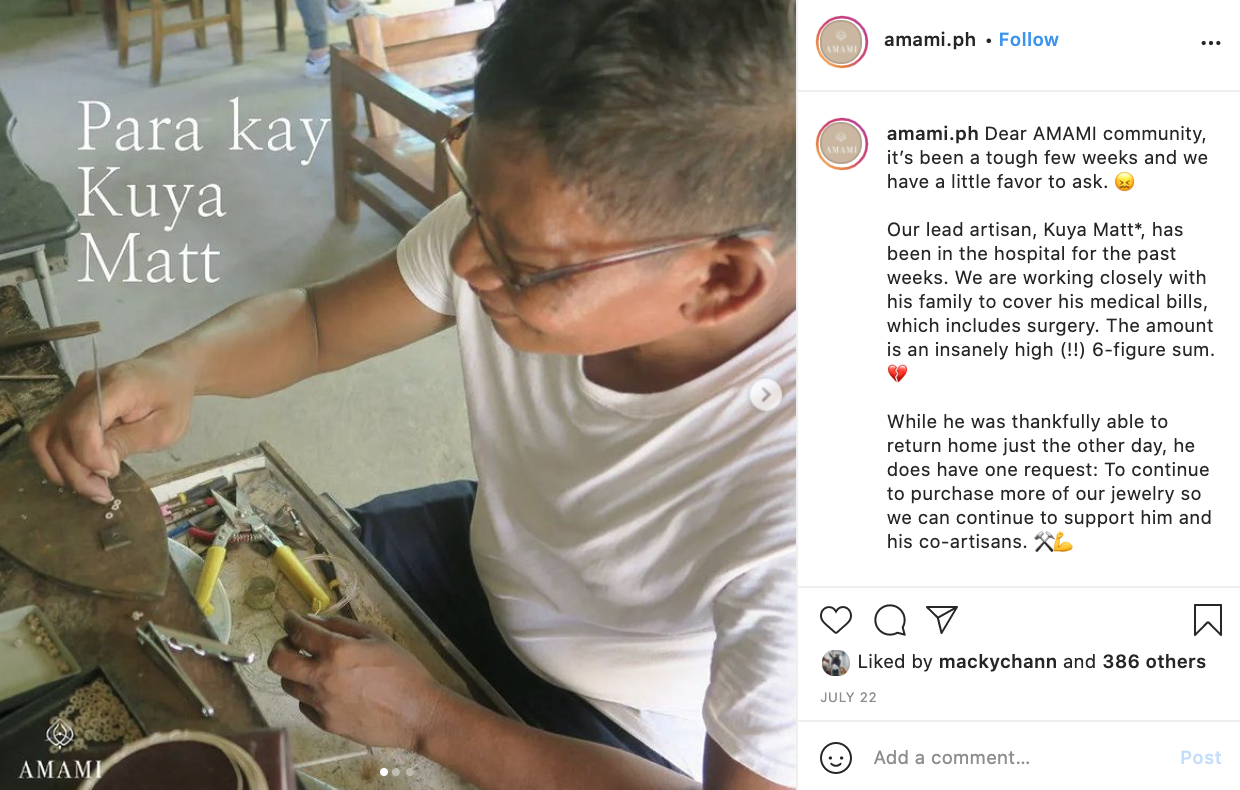Select the second carousel dot indicator
Viewport: 1240px width, 790px height.
point(397,772)
